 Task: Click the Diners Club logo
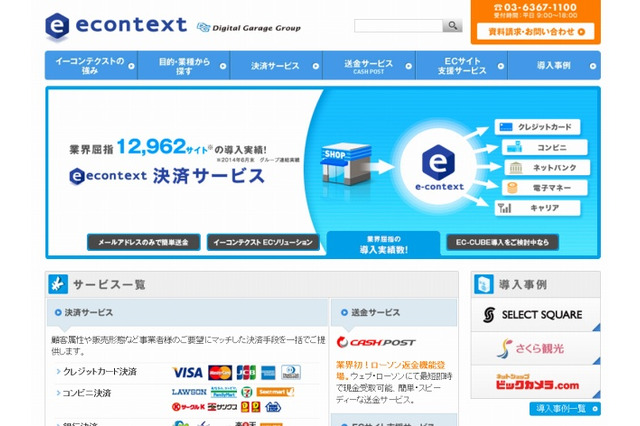tap(291, 373)
